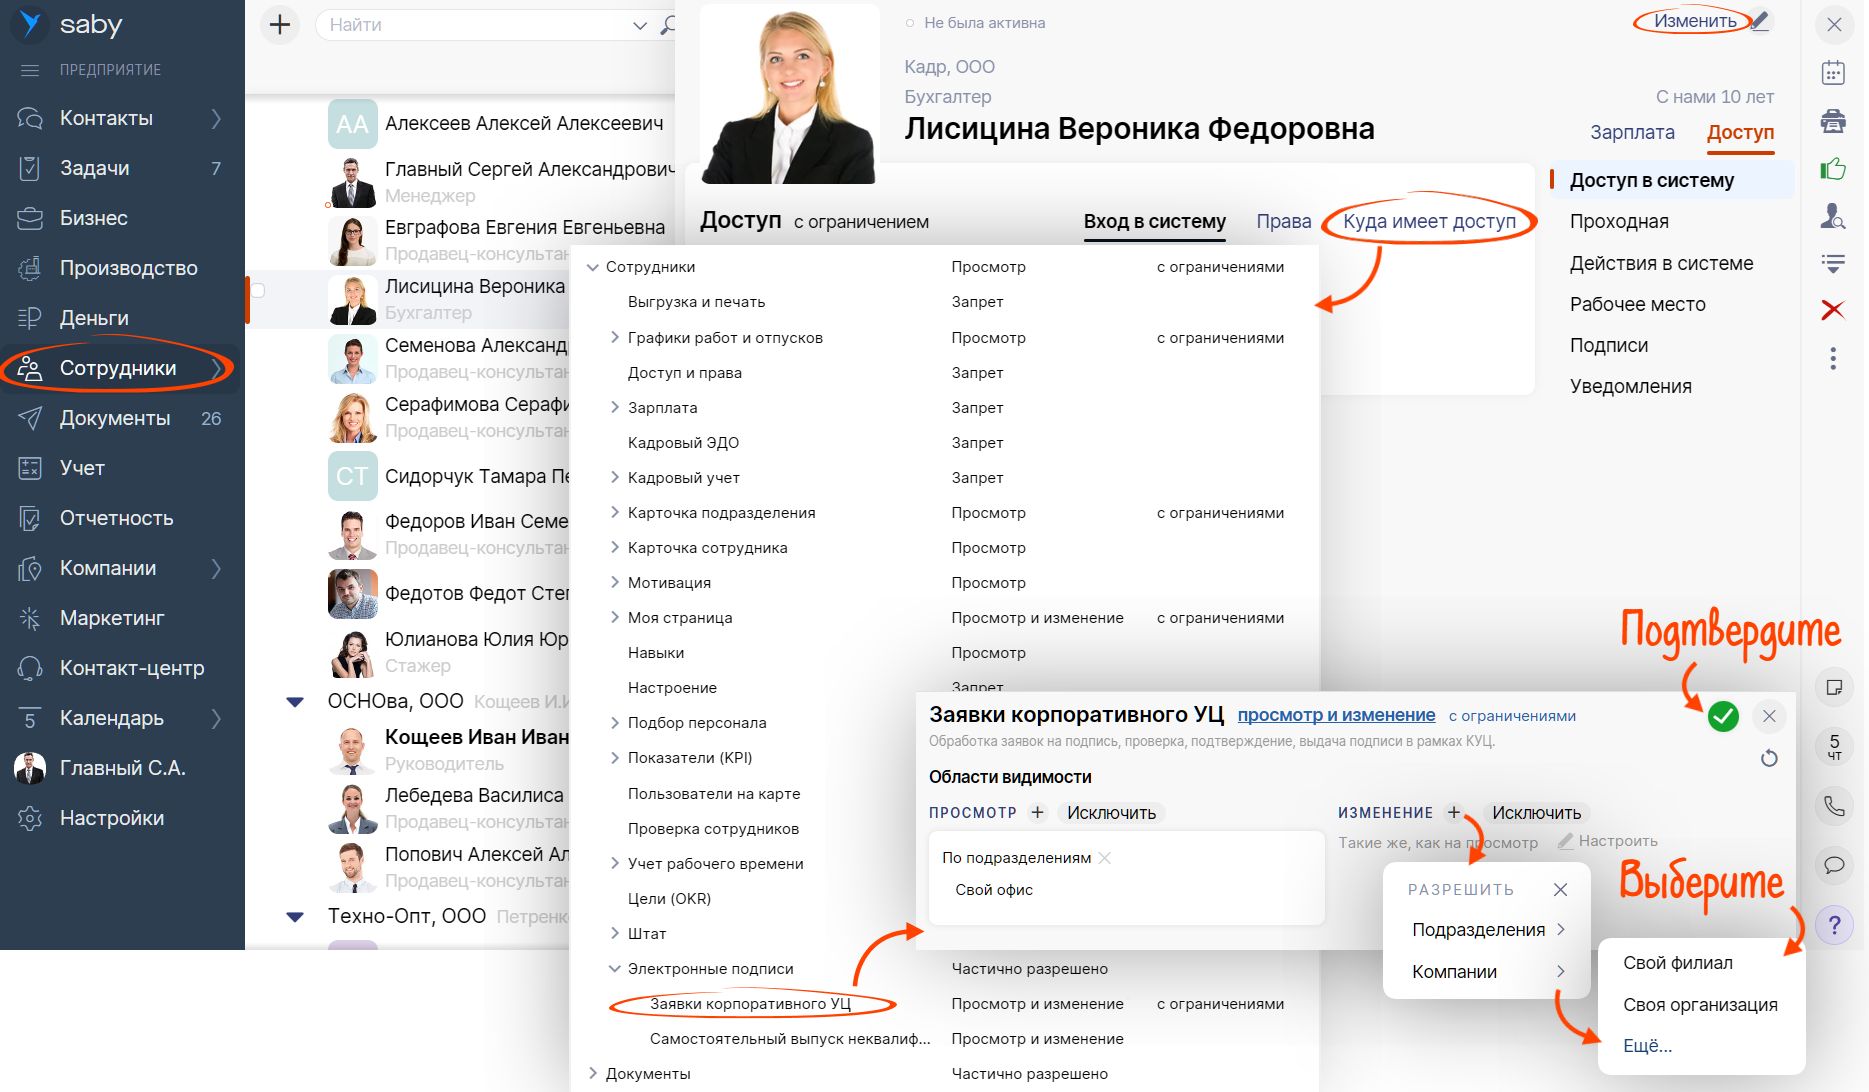
Task: Remove the По подразделениям filter
Action: [x=1104, y=858]
